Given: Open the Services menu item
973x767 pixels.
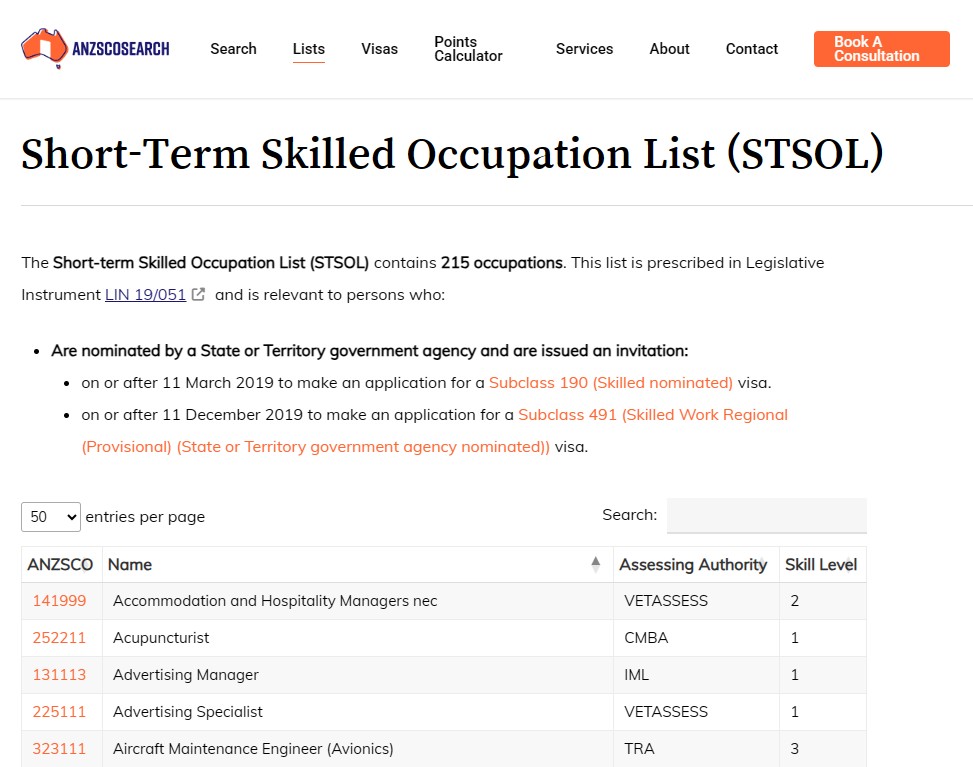Looking at the screenshot, I should [584, 49].
